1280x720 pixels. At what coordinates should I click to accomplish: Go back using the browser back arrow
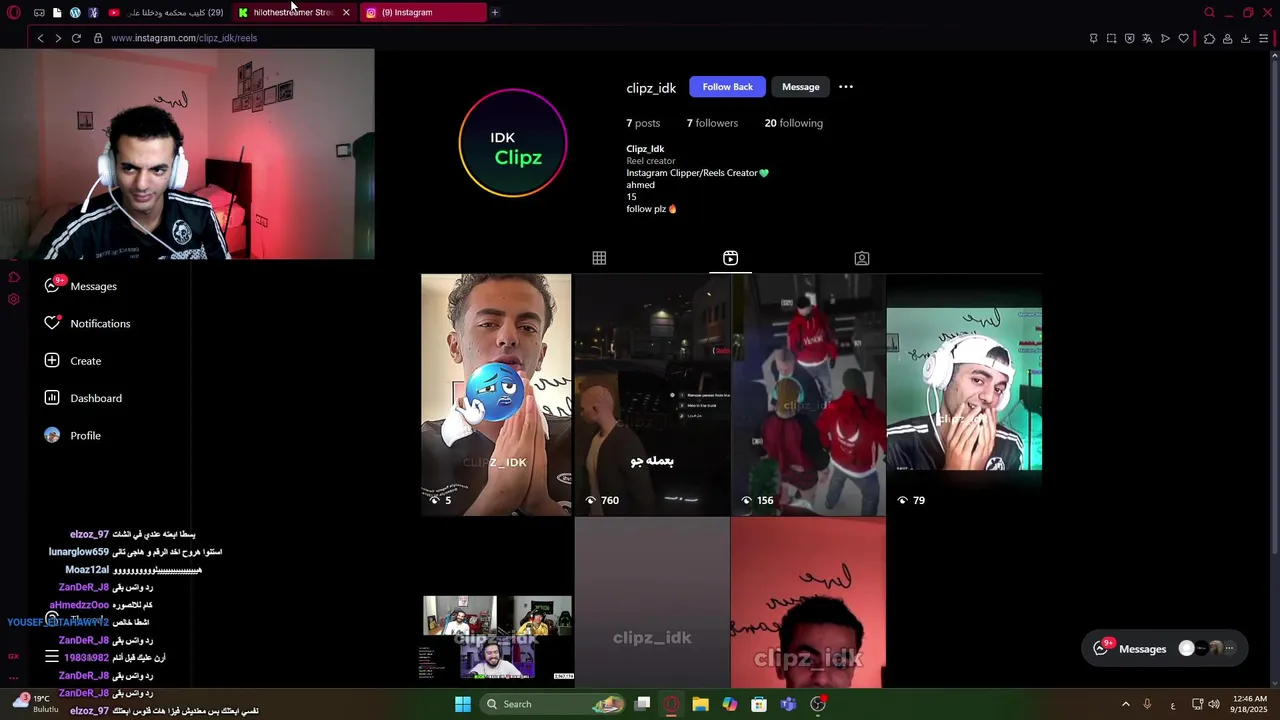coord(40,38)
